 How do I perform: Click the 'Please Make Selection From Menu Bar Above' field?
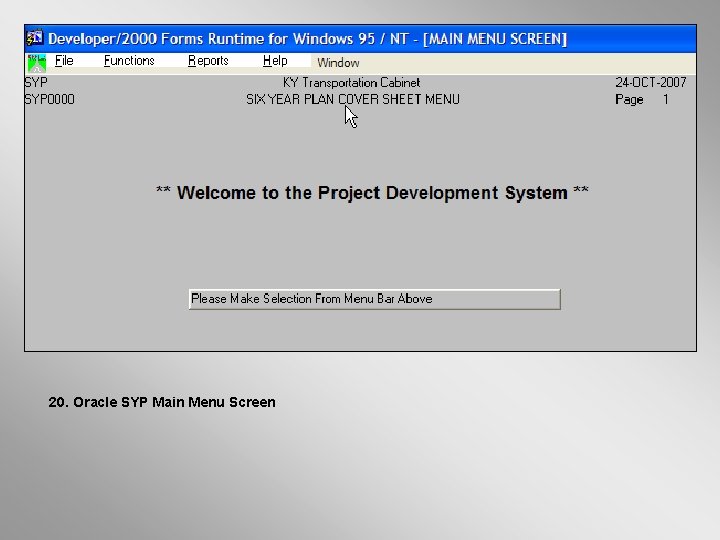[x=375, y=299]
